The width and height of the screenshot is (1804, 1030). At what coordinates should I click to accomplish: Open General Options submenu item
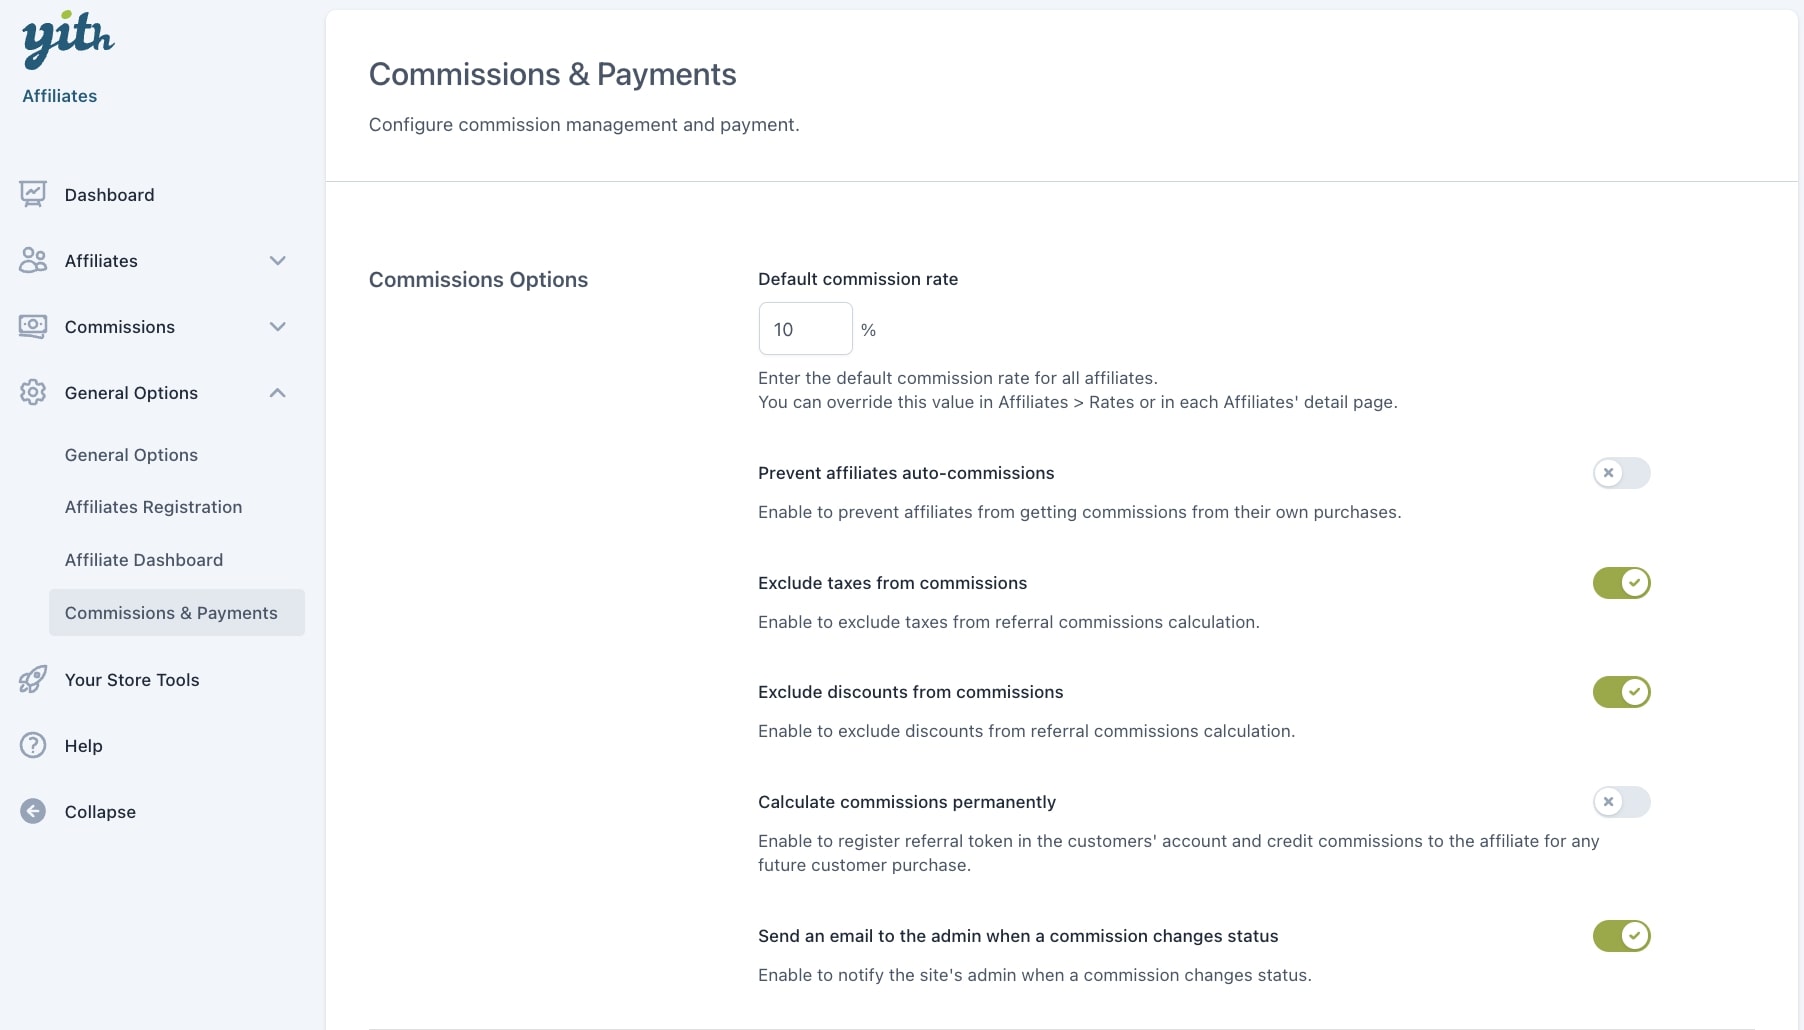tap(131, 455)
